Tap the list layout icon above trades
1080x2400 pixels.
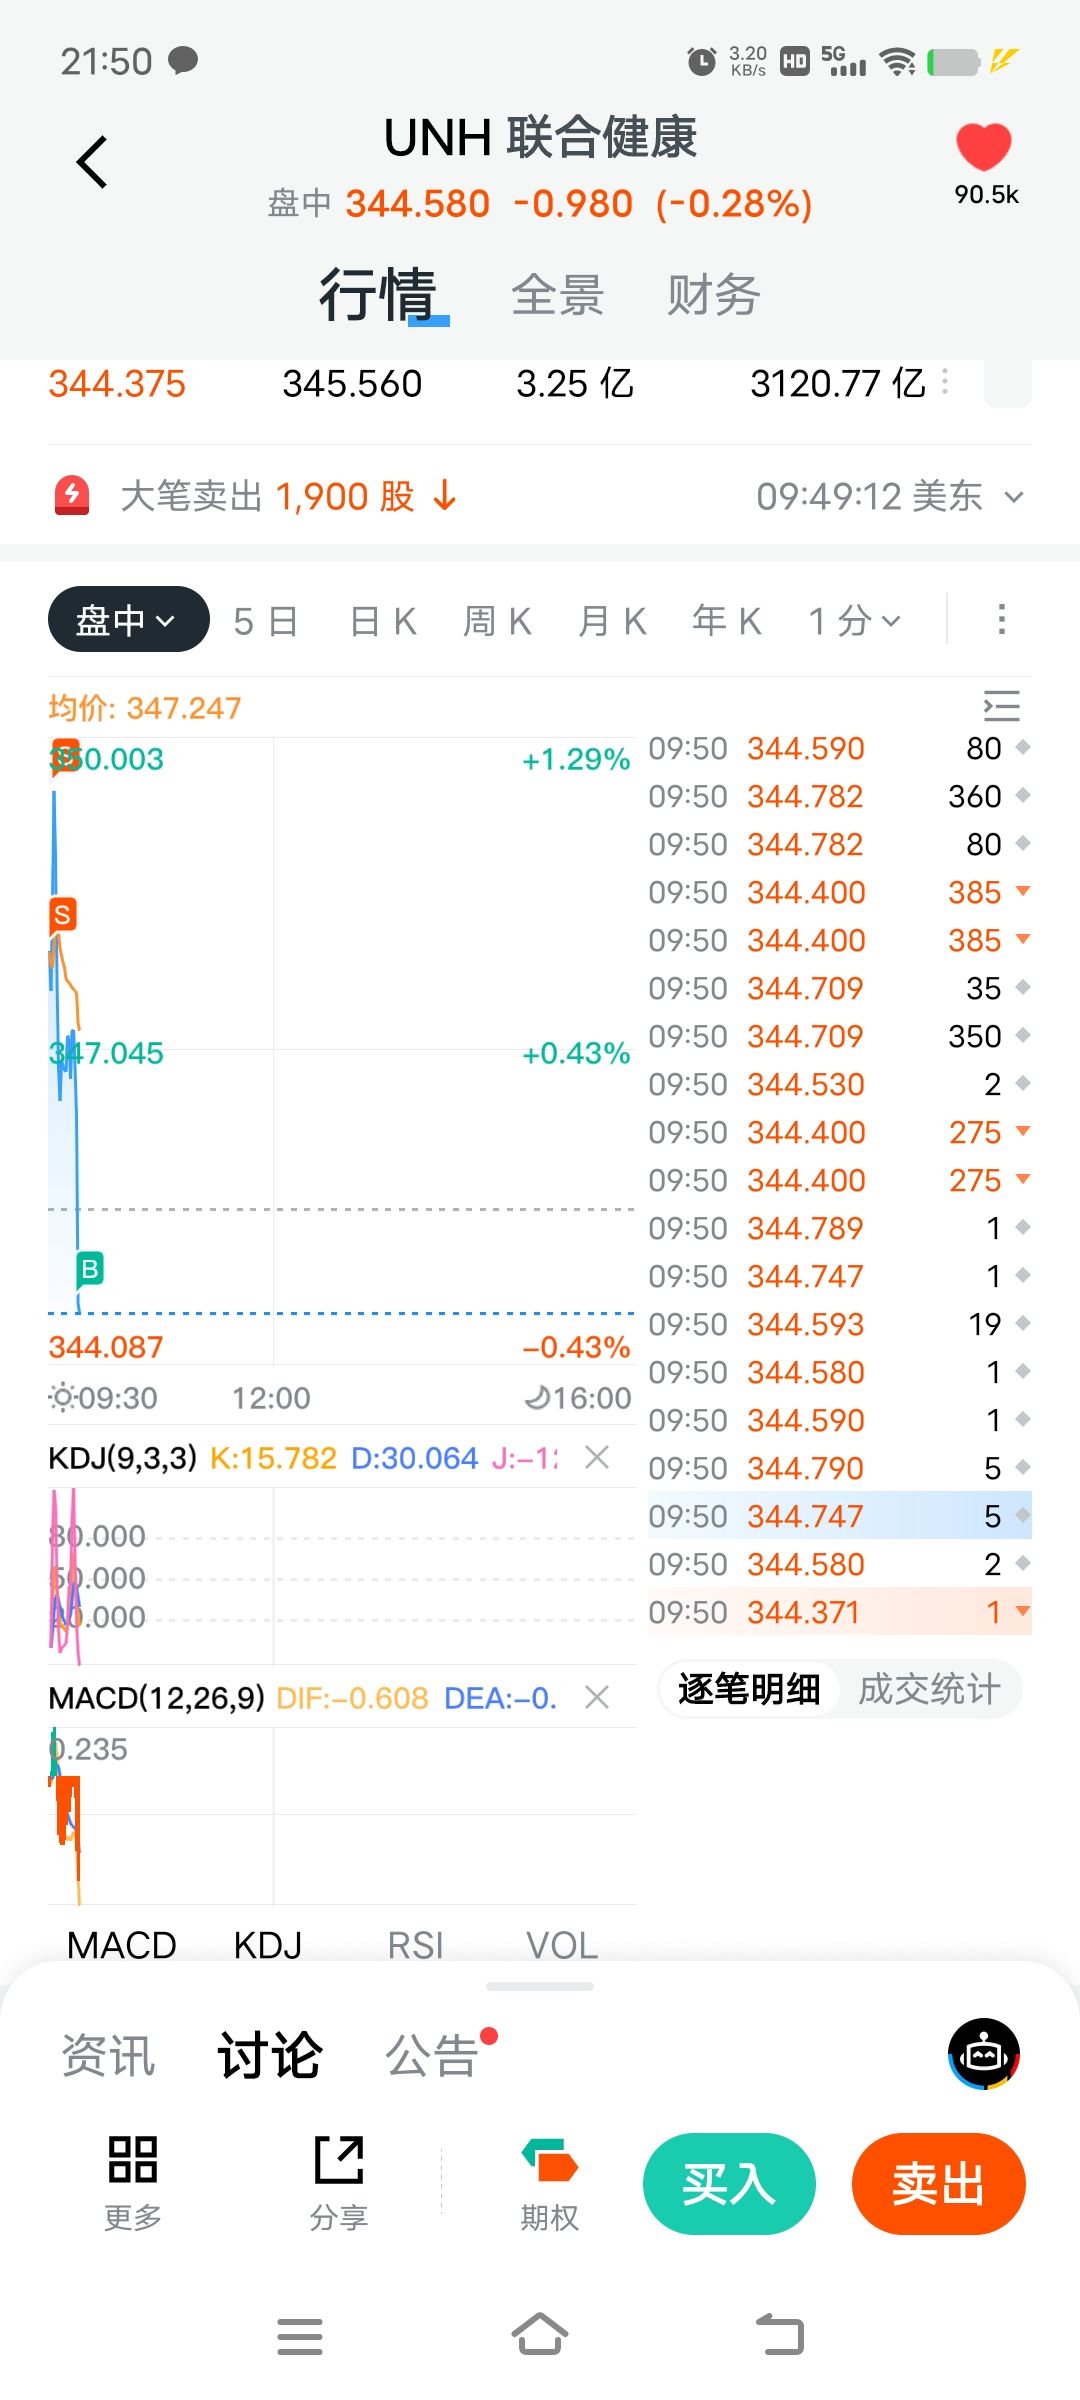coord(1001,706)
